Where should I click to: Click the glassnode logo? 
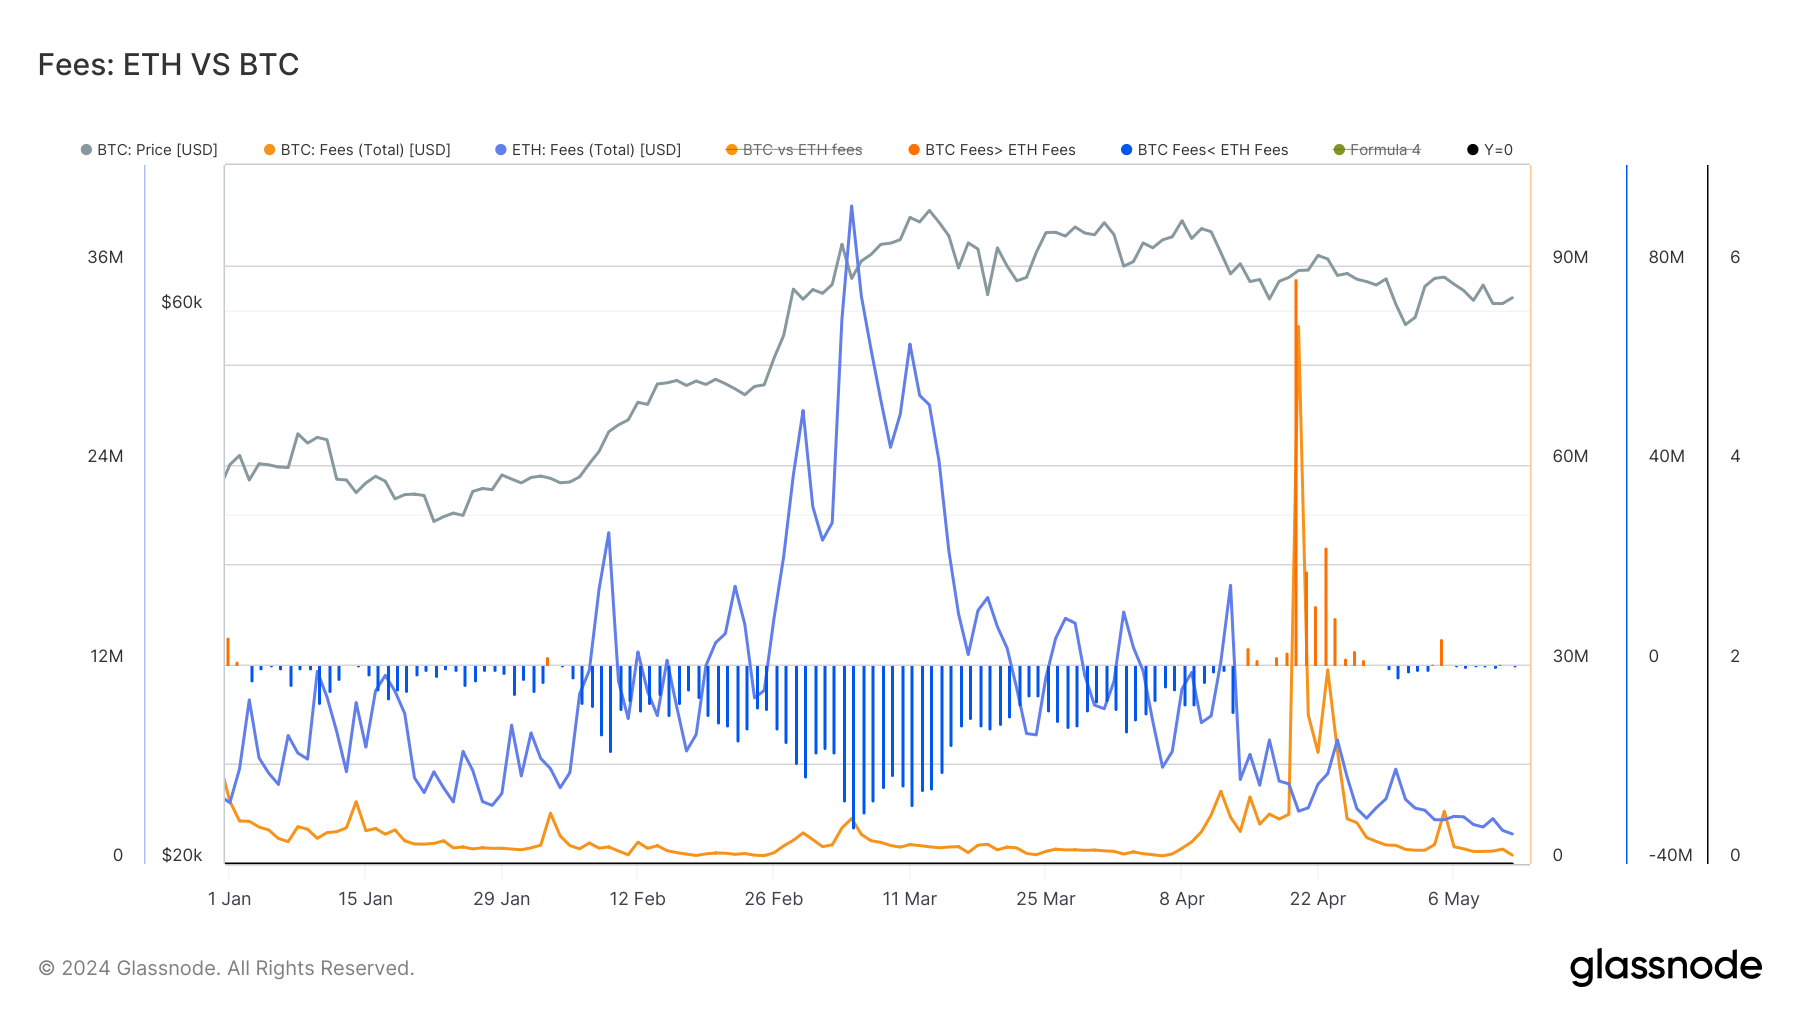(x=1665, y=967)
